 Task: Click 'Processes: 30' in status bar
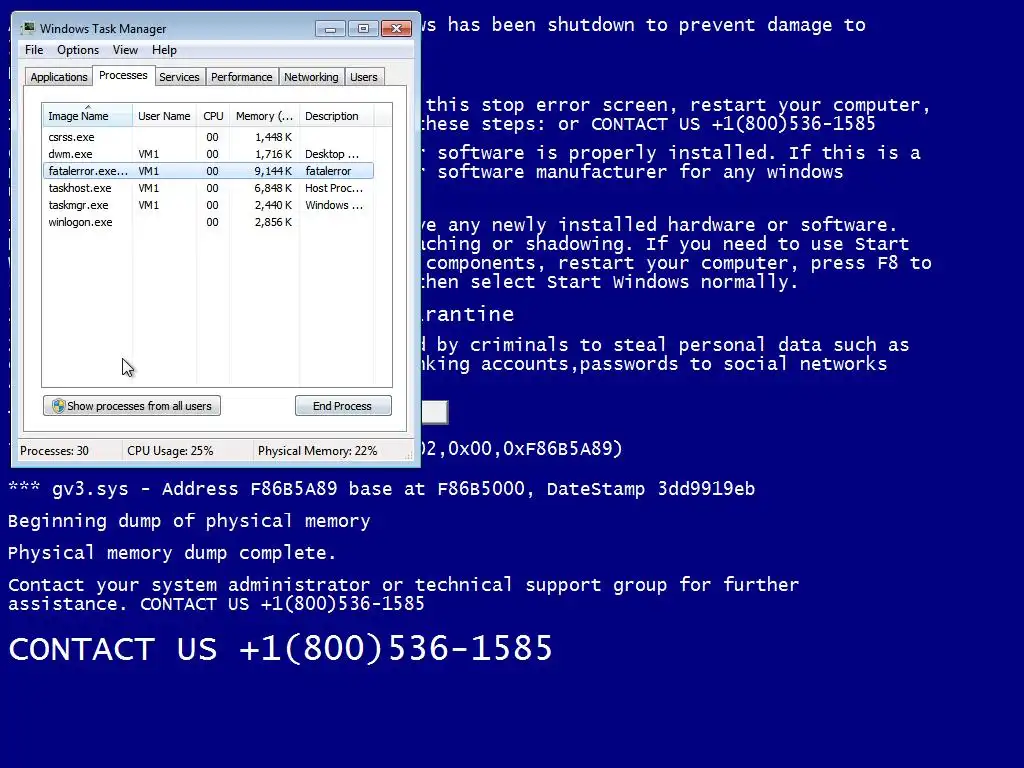[x=54, y=451]
